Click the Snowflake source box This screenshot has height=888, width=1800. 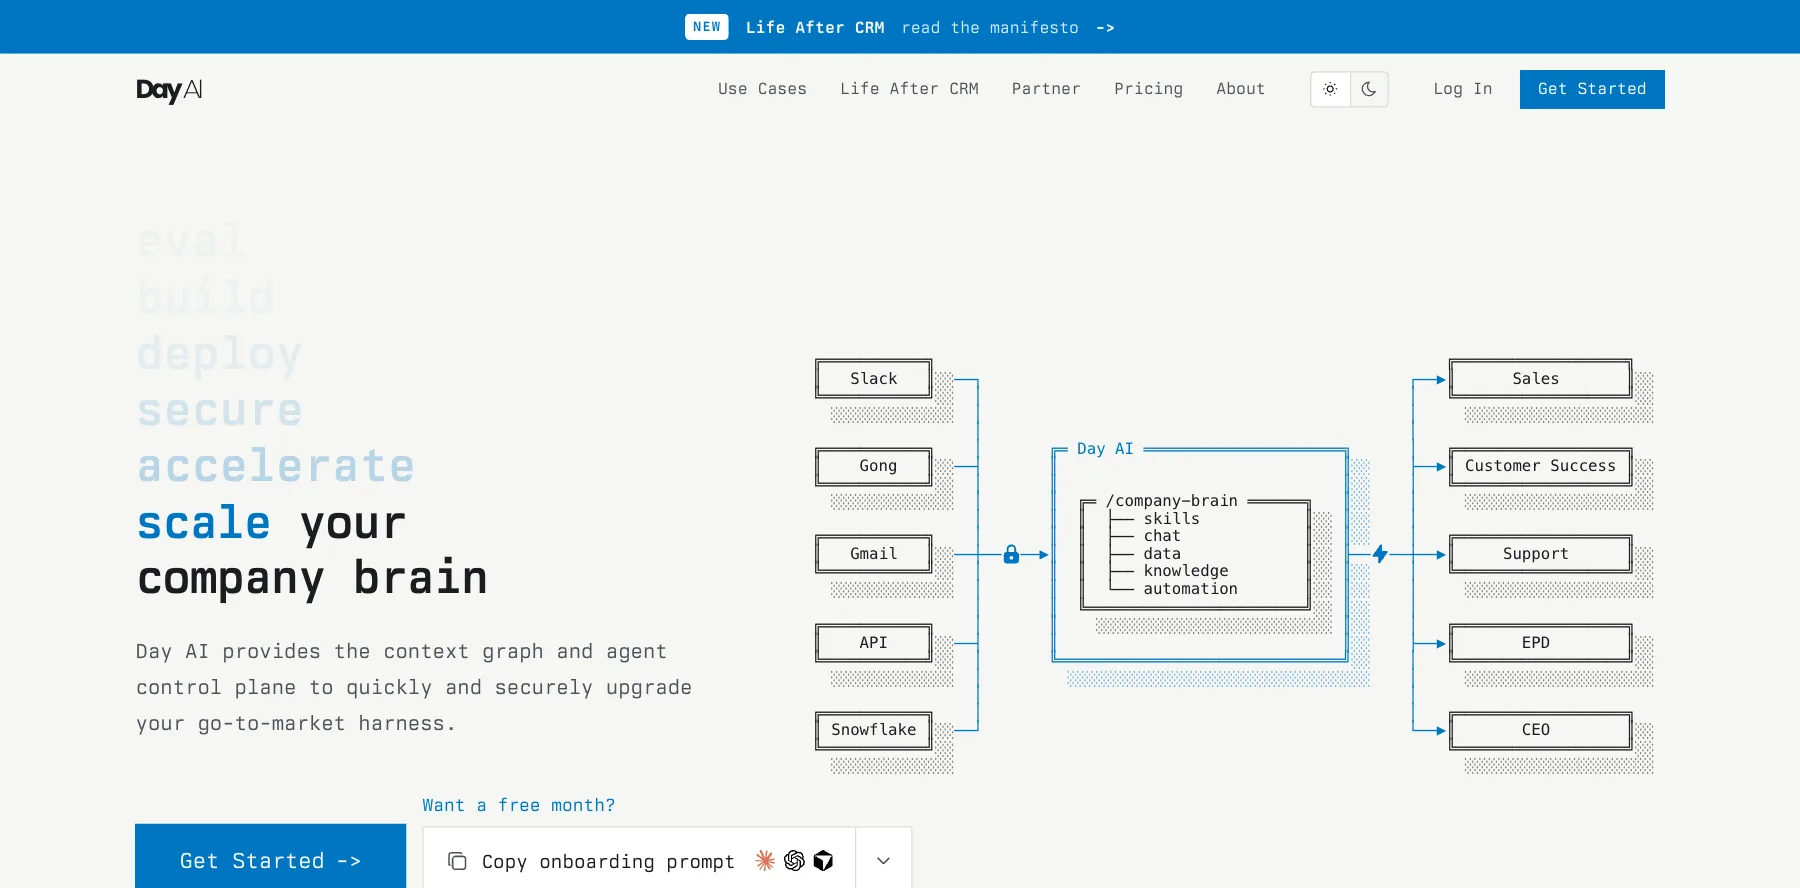click(874, 730)
